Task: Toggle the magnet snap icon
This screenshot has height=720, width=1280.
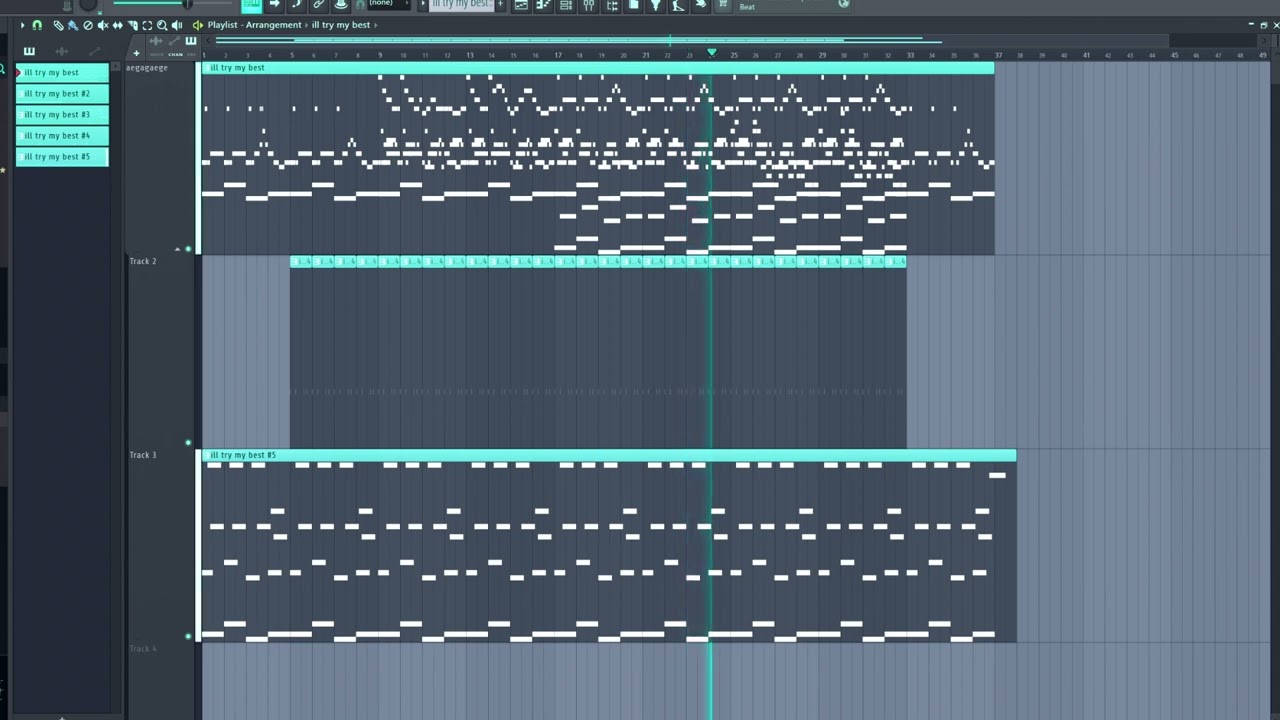Action: 37,25
